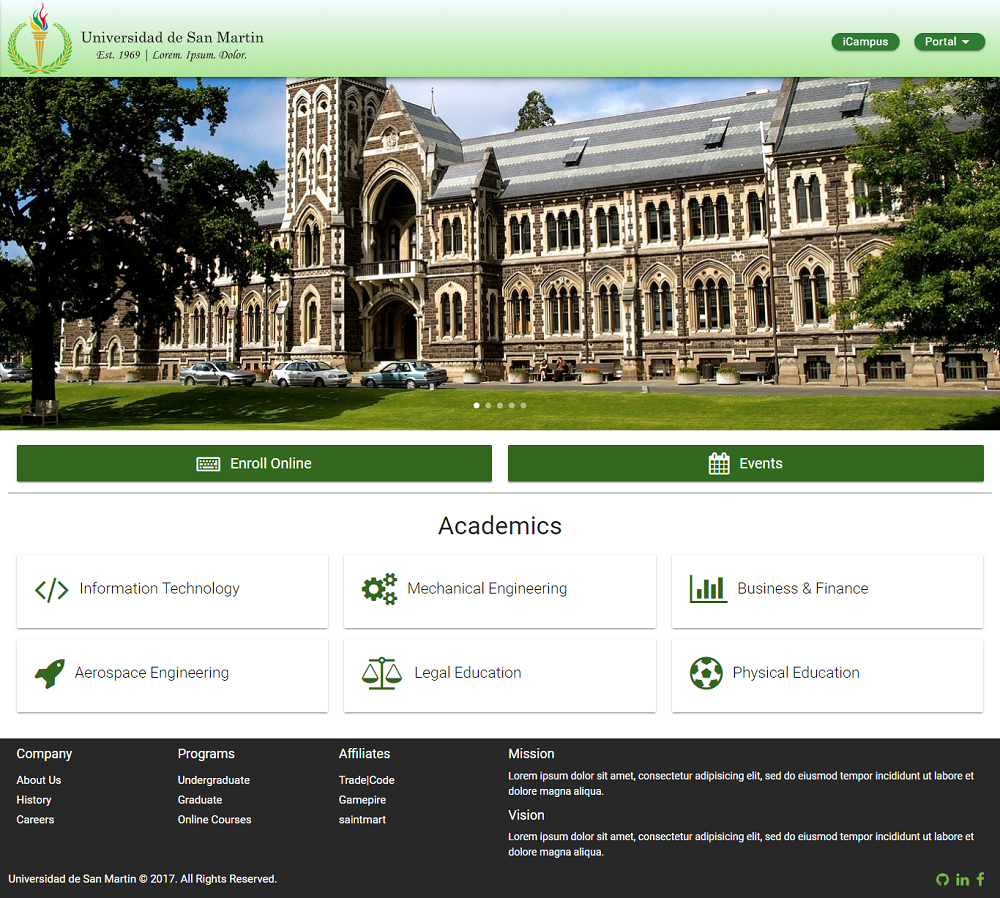Go to Online Courses footer link

[x=214, y=820]
